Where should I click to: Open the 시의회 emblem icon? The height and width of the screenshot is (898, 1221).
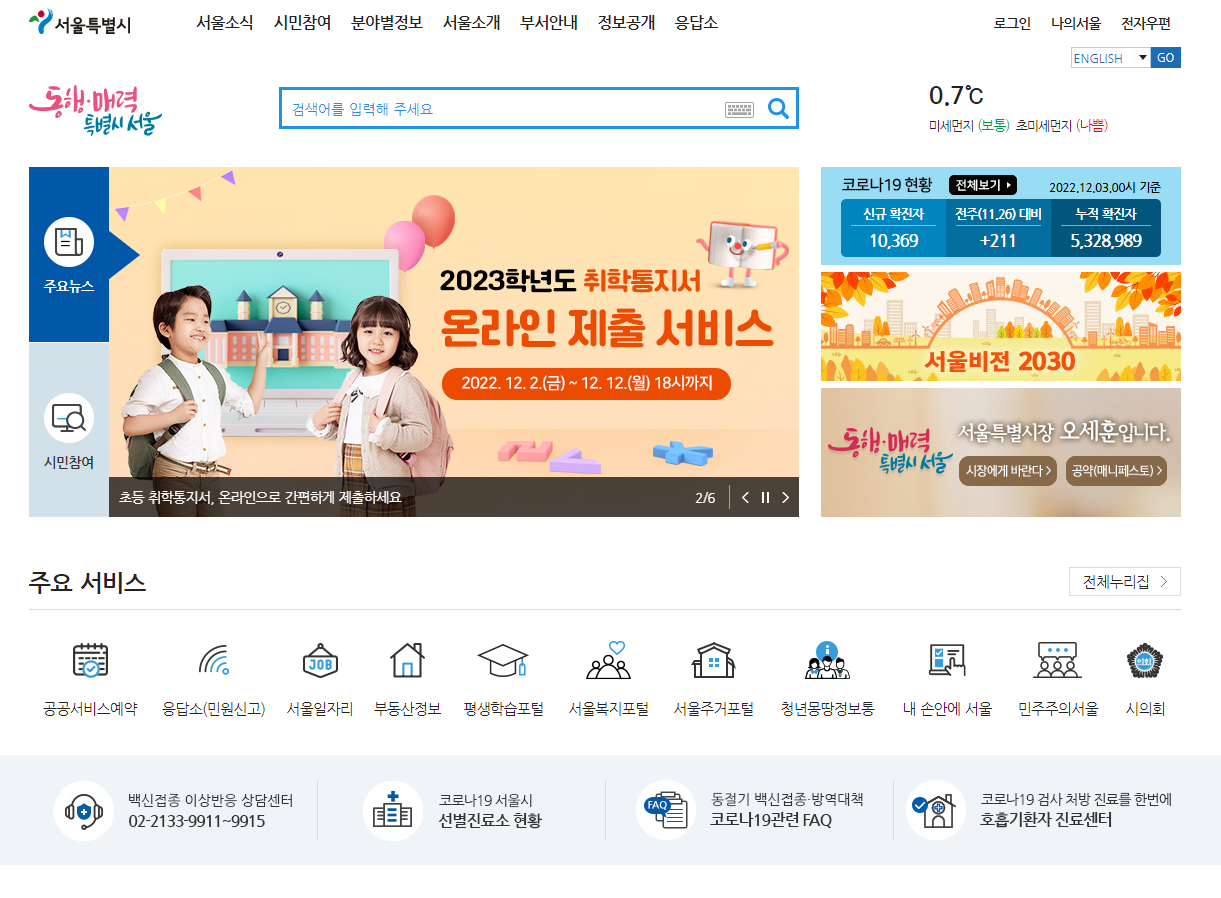(1145, 661)
